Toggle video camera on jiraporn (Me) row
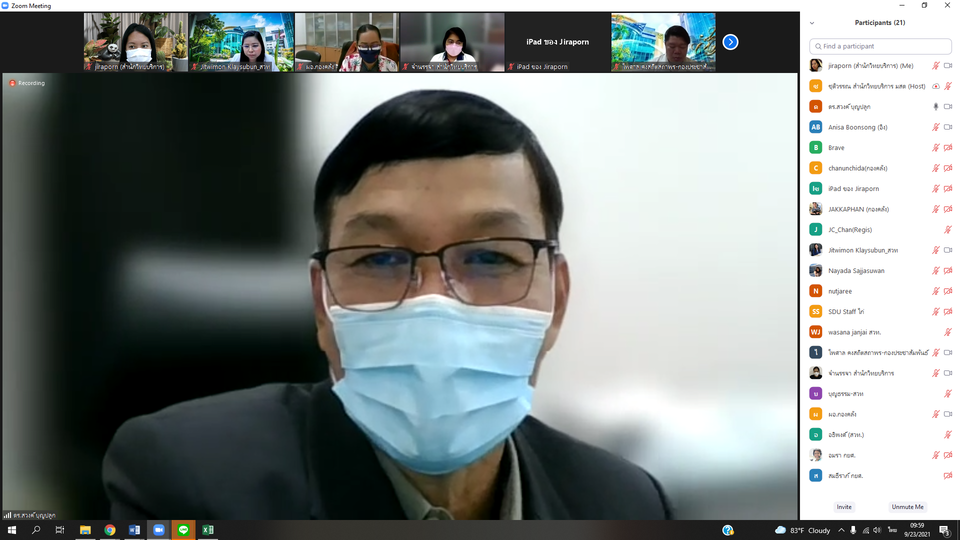The height and width of the screenshot is (540, 960). pyautogui.click(x=947, y=66)
